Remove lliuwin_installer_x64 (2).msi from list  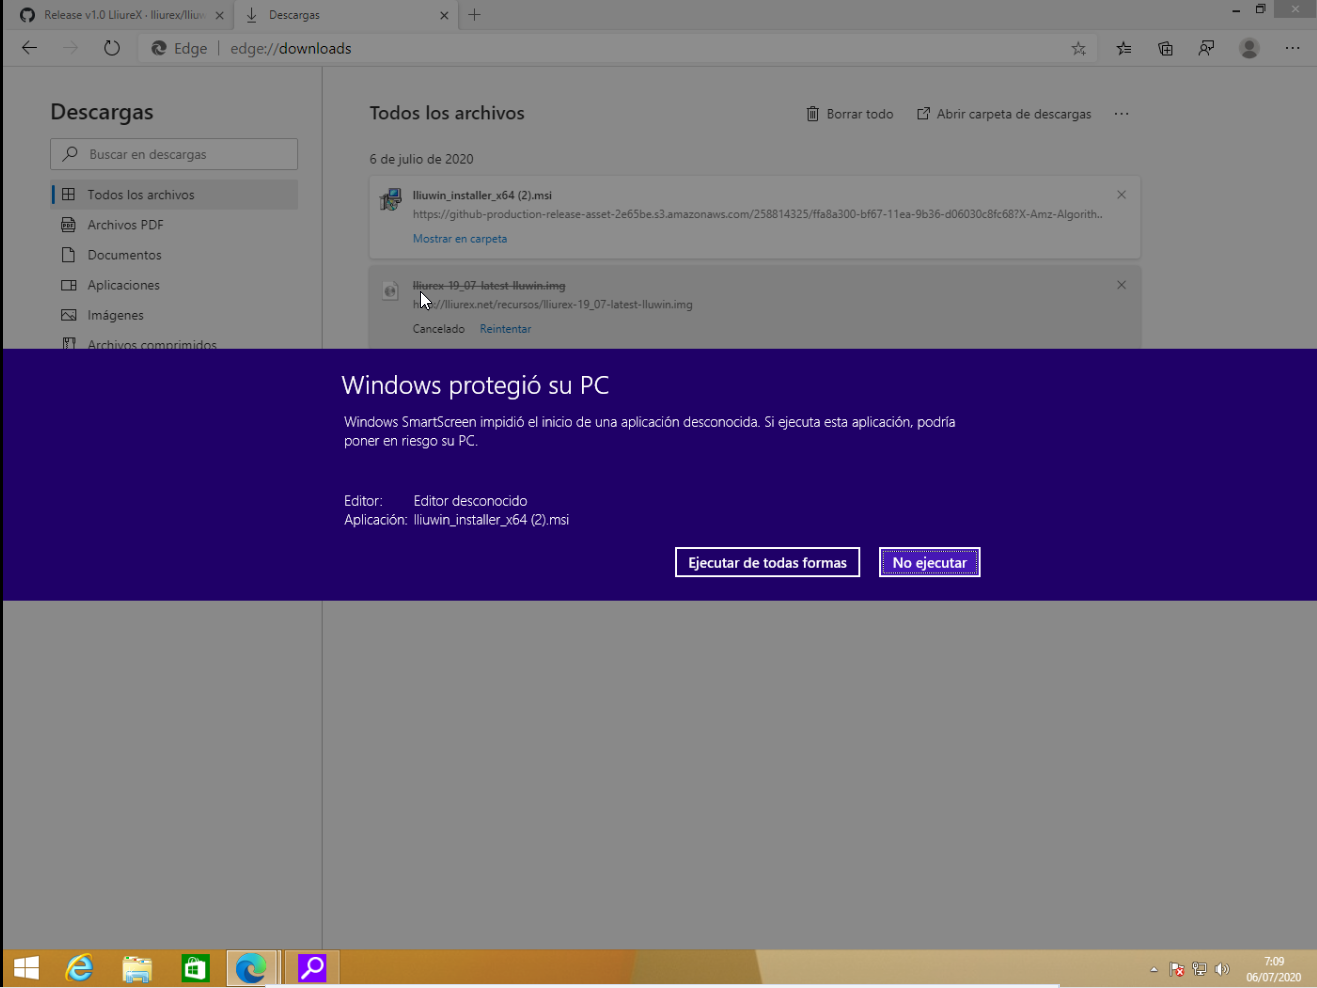coord(1121,195)
